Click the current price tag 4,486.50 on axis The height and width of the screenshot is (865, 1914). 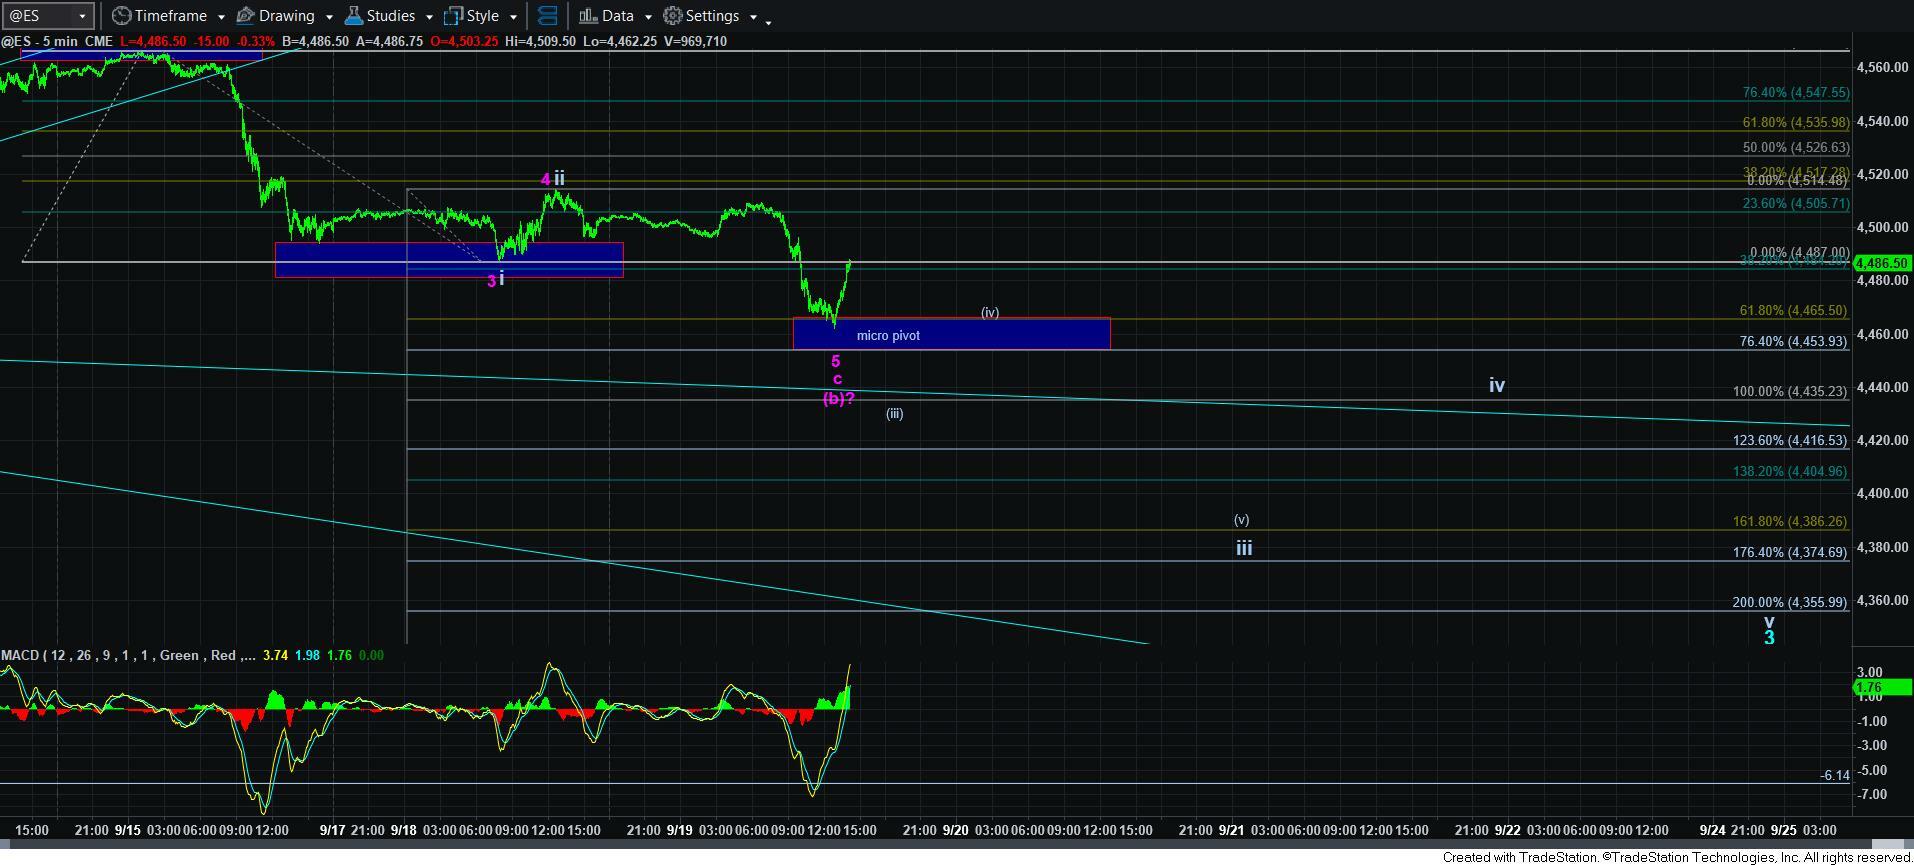click(x=1883, y=263)
